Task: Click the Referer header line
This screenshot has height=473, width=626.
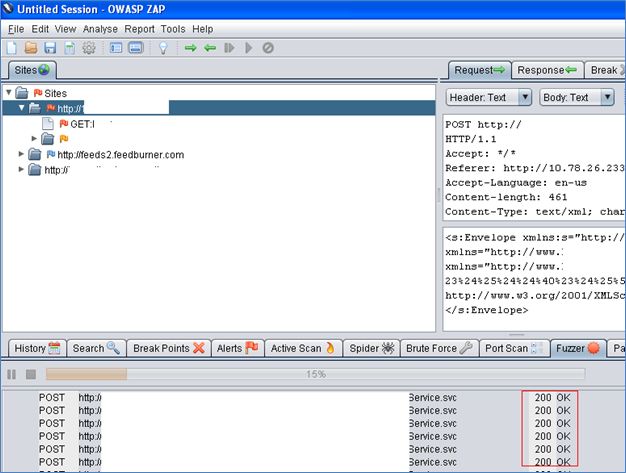Action: pos(535,168)
